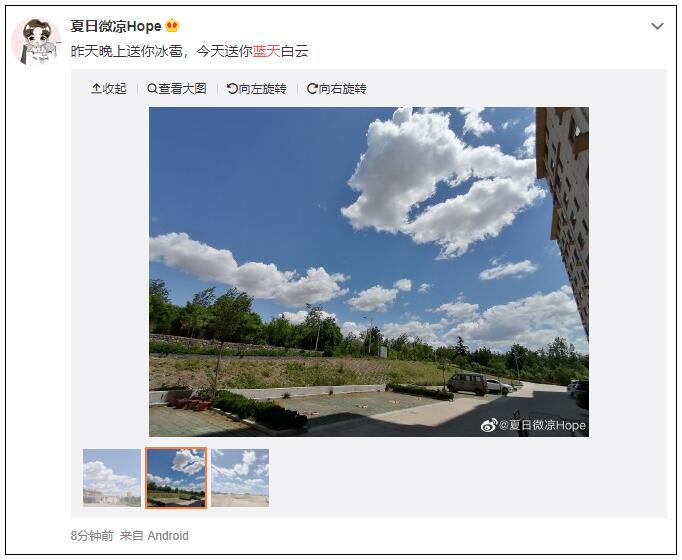
Task: Select the first photo thumbnail
Action: click(x=112, y=478)
